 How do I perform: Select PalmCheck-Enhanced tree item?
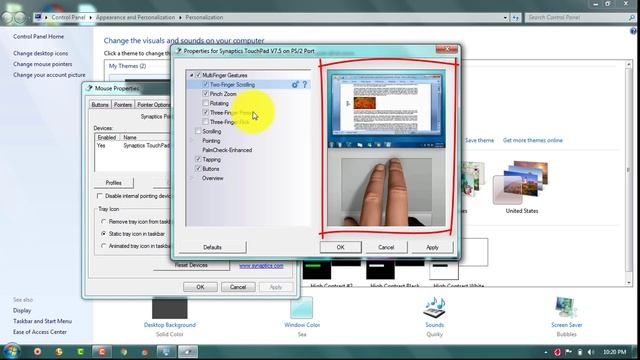pyautogui.click(x=227, y=150)
